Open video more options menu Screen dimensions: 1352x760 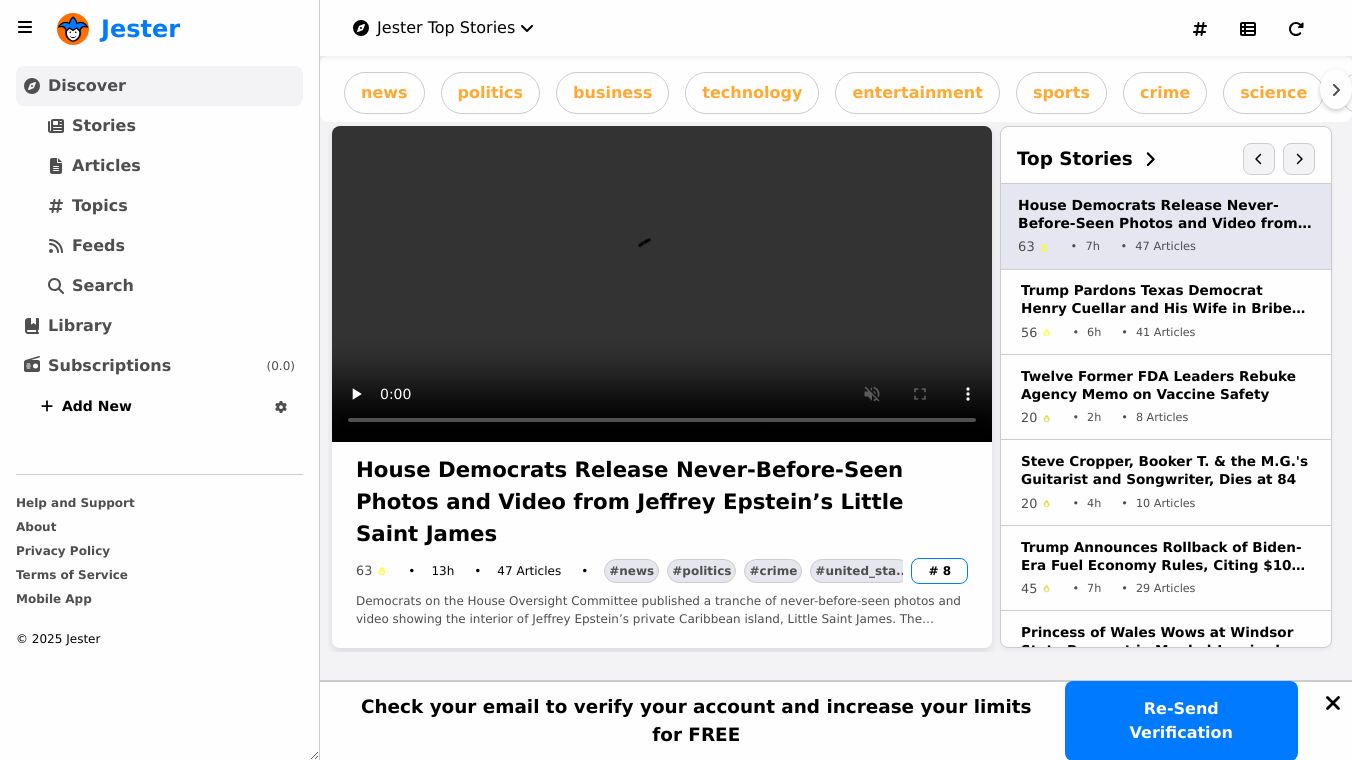968,394
